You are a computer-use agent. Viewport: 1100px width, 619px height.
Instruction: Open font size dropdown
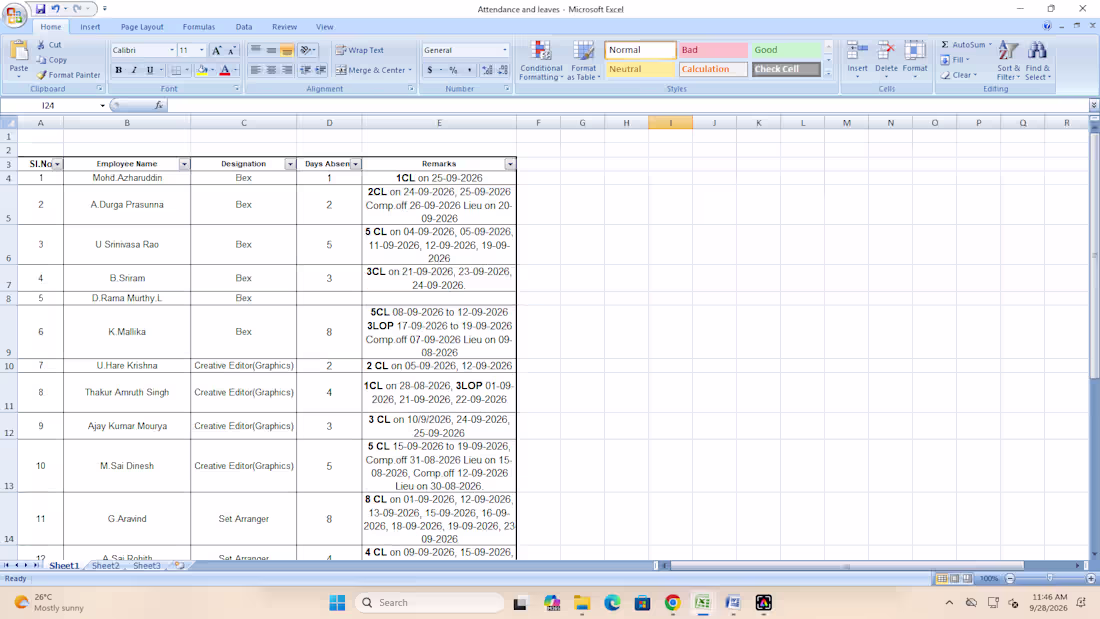[201, 51]
